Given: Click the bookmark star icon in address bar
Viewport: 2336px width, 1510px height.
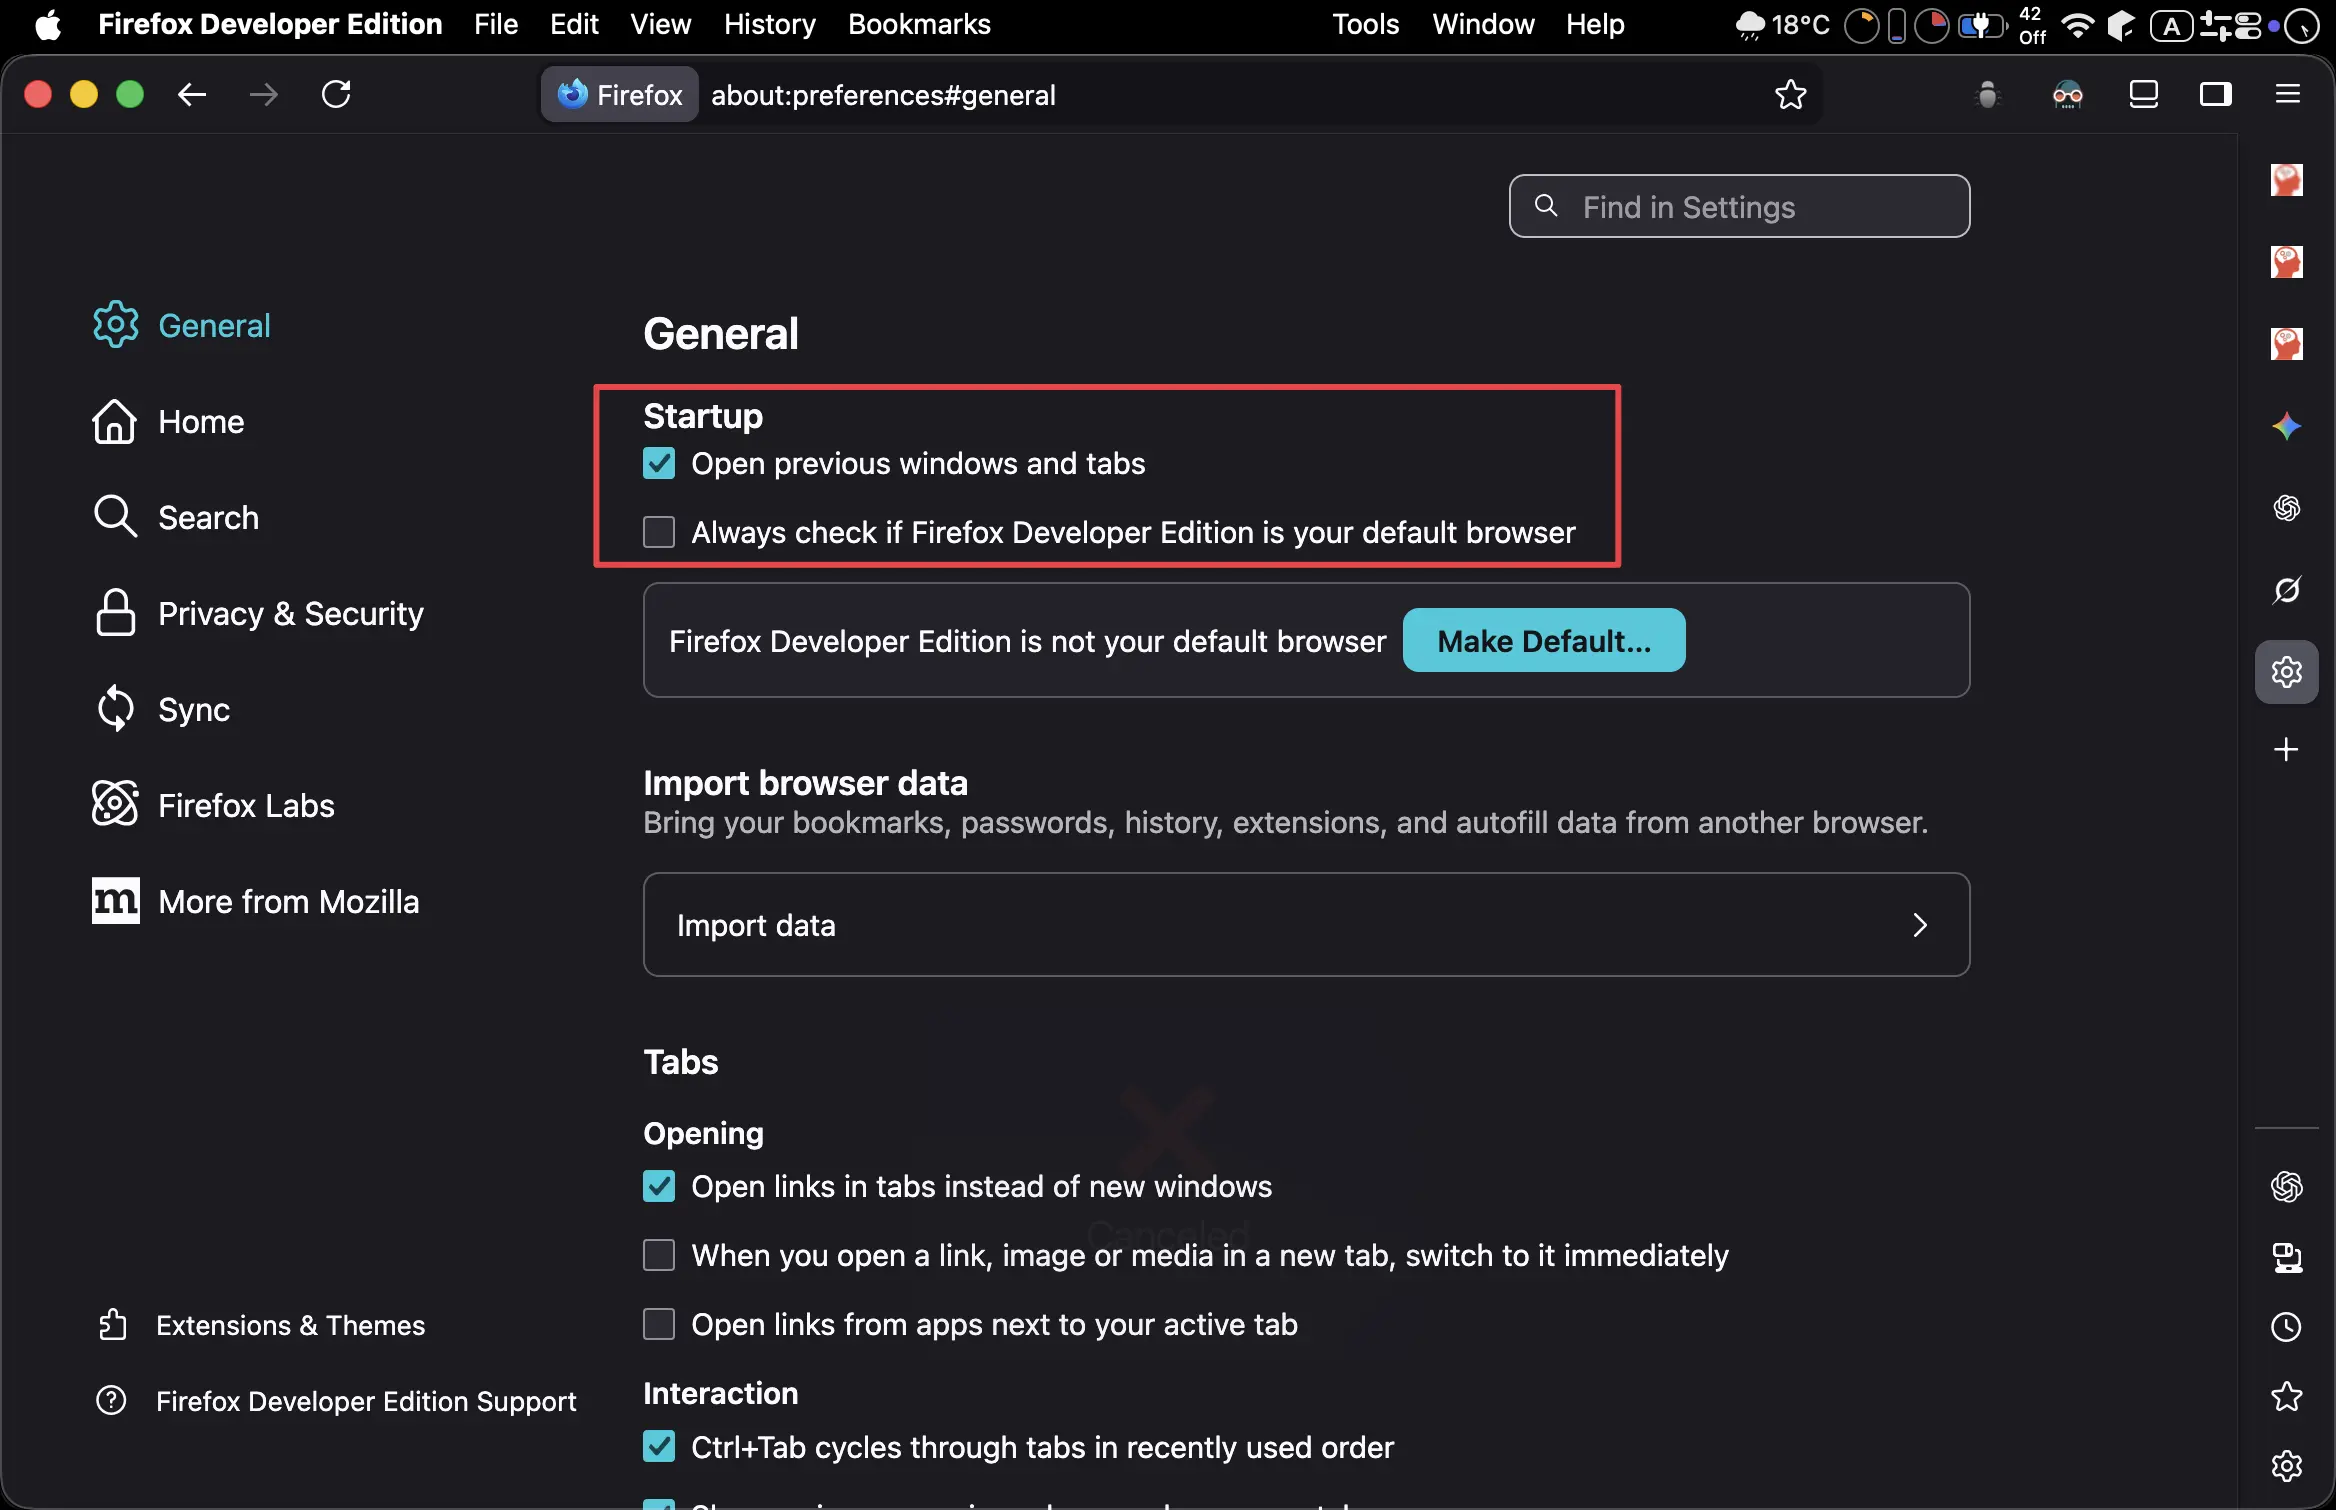Looking at the screenshot, I should point(1790,95).
